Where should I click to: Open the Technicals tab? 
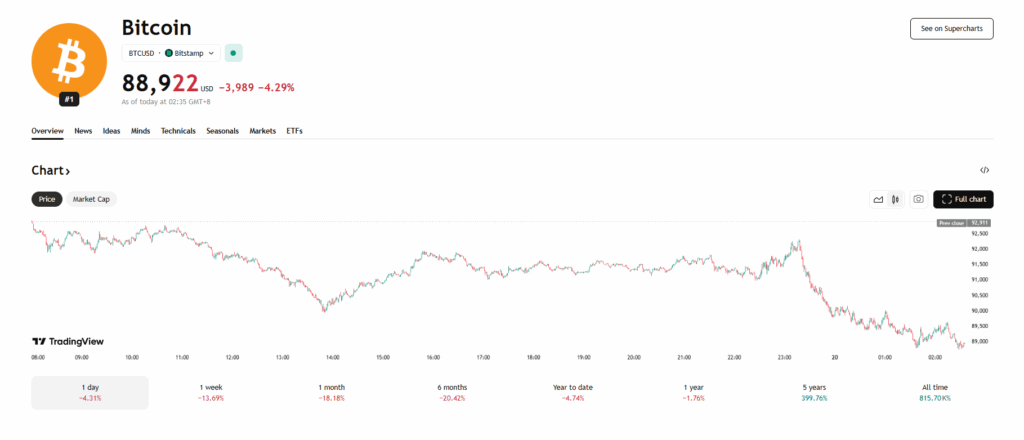(x=178, y=131)
